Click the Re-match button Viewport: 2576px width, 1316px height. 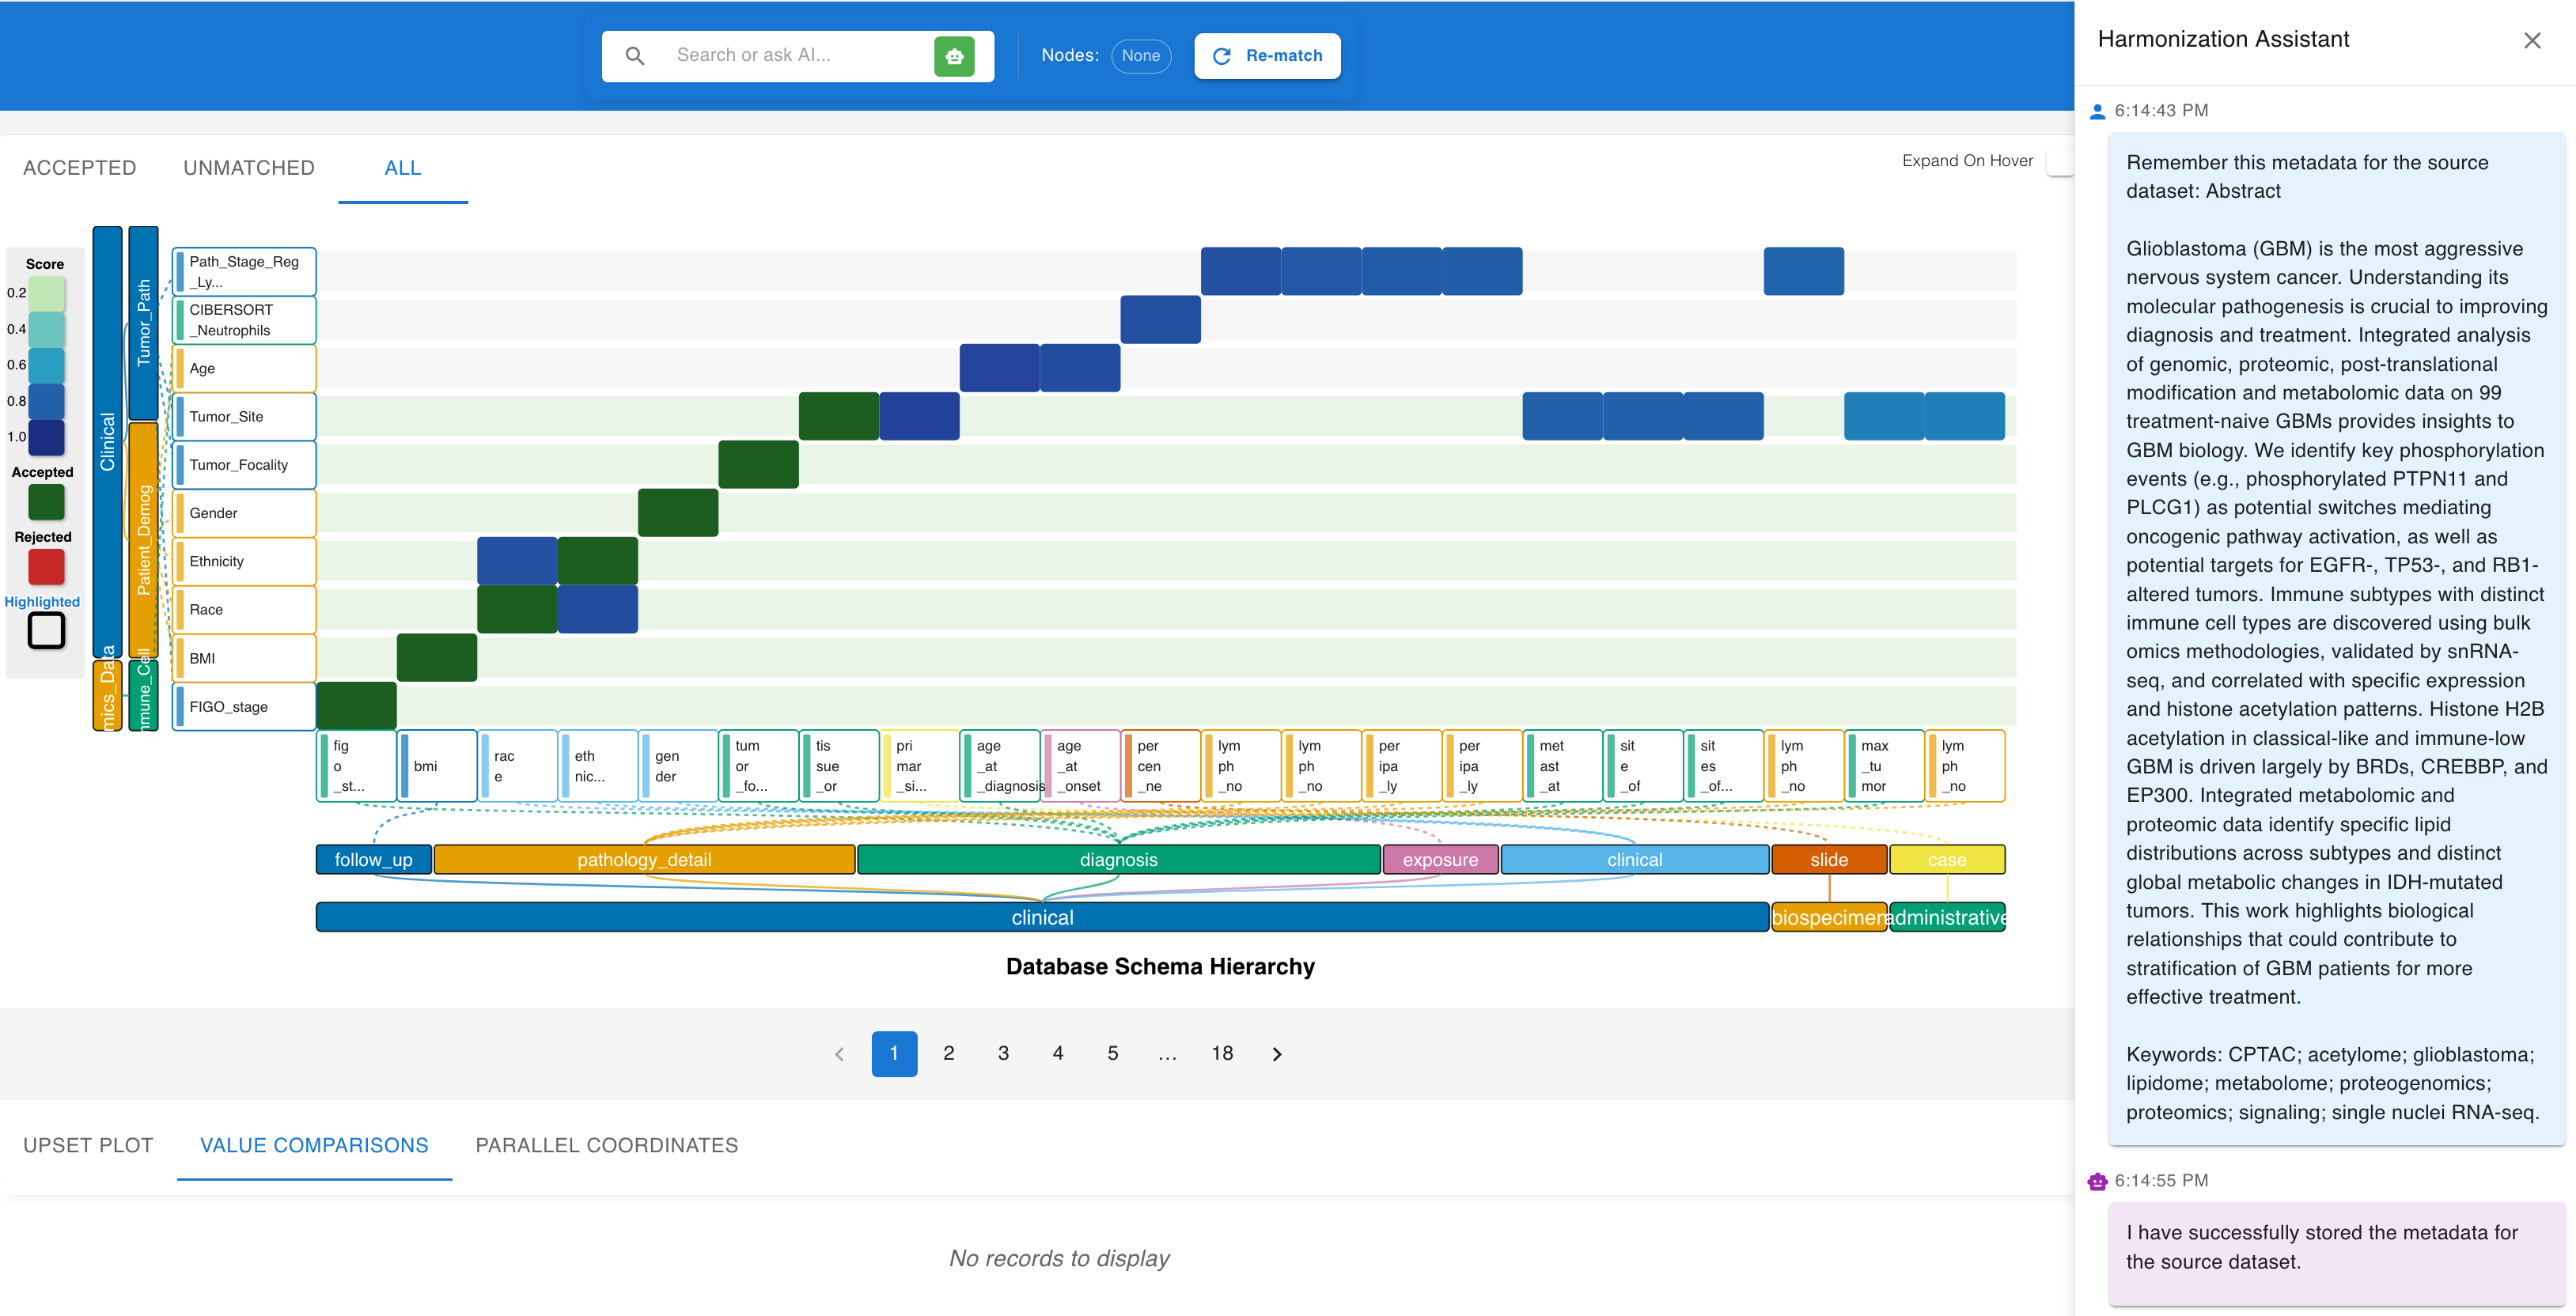pos(1267,56)
